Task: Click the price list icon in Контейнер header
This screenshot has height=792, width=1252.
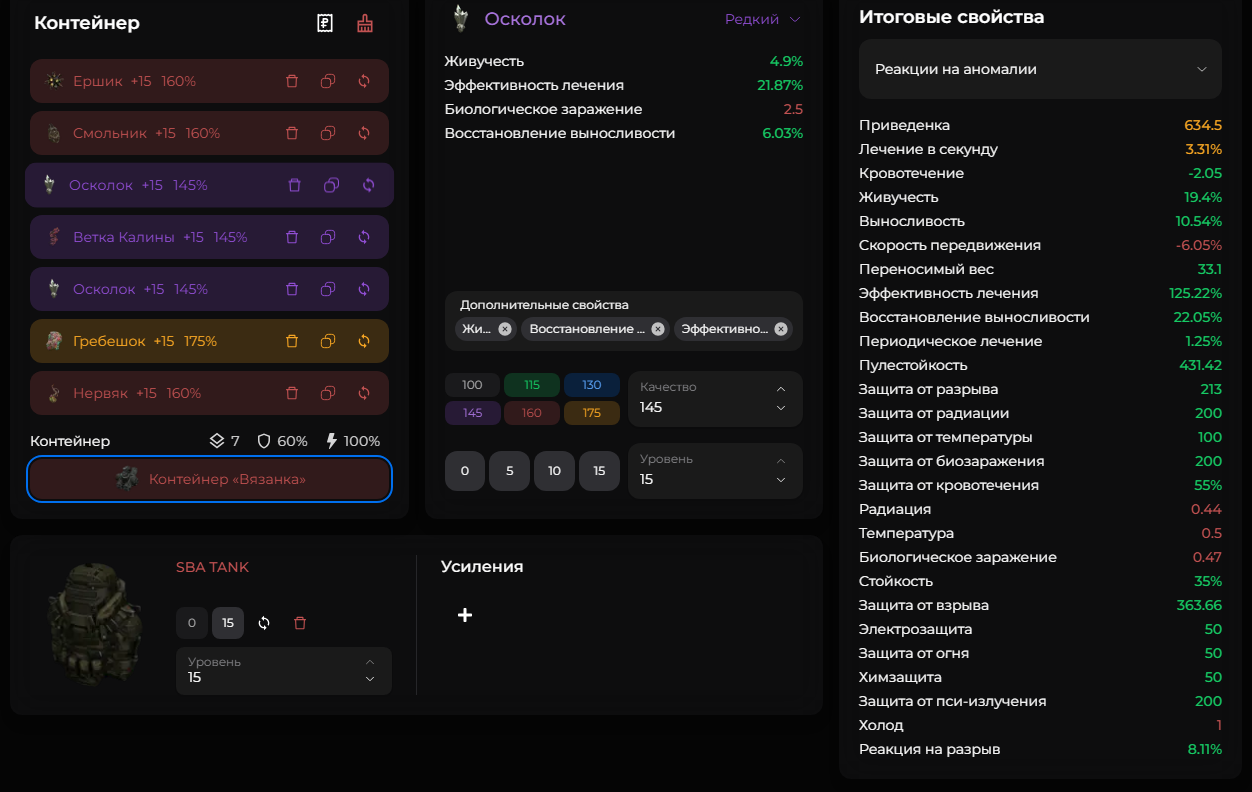Action: click(x=325, y=23)
